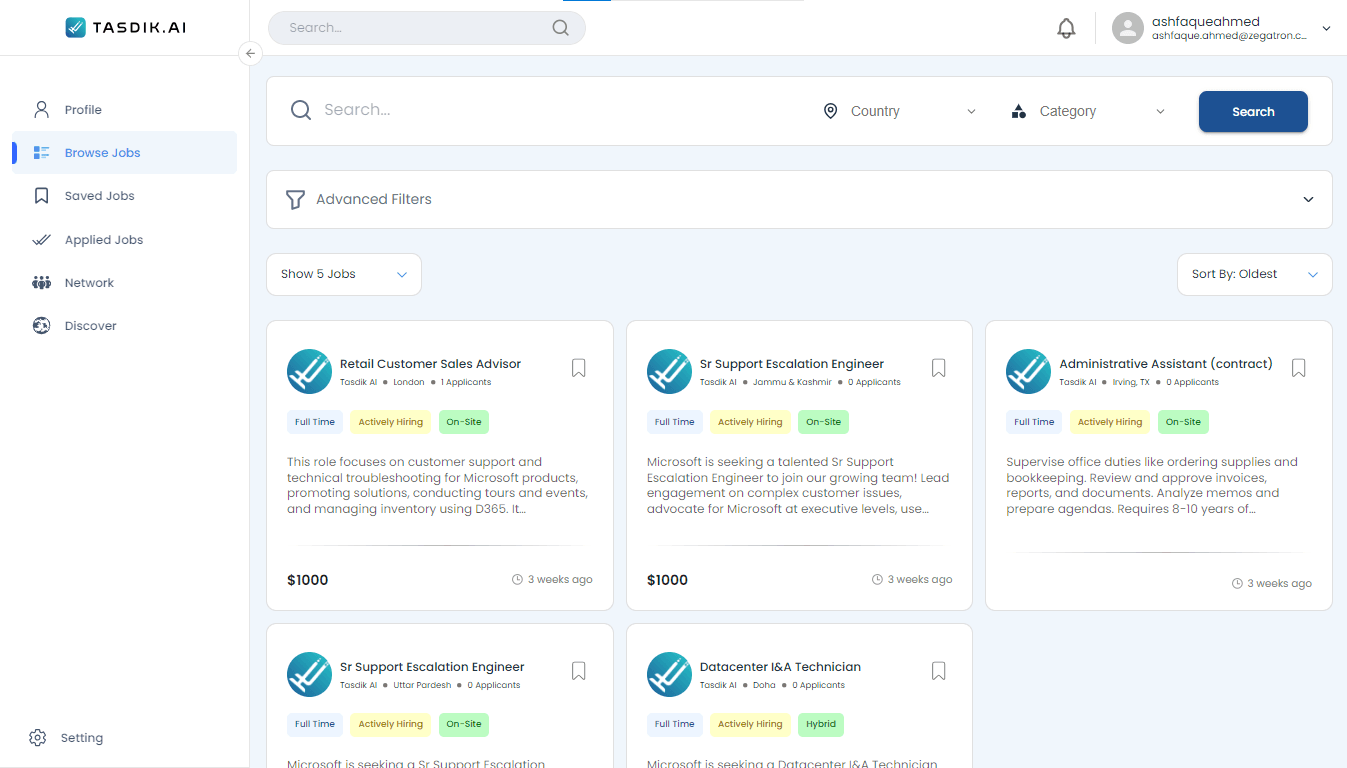
Task: Bookmark the Retail Customer Sales Advisor job
Action: click(578, 368)
